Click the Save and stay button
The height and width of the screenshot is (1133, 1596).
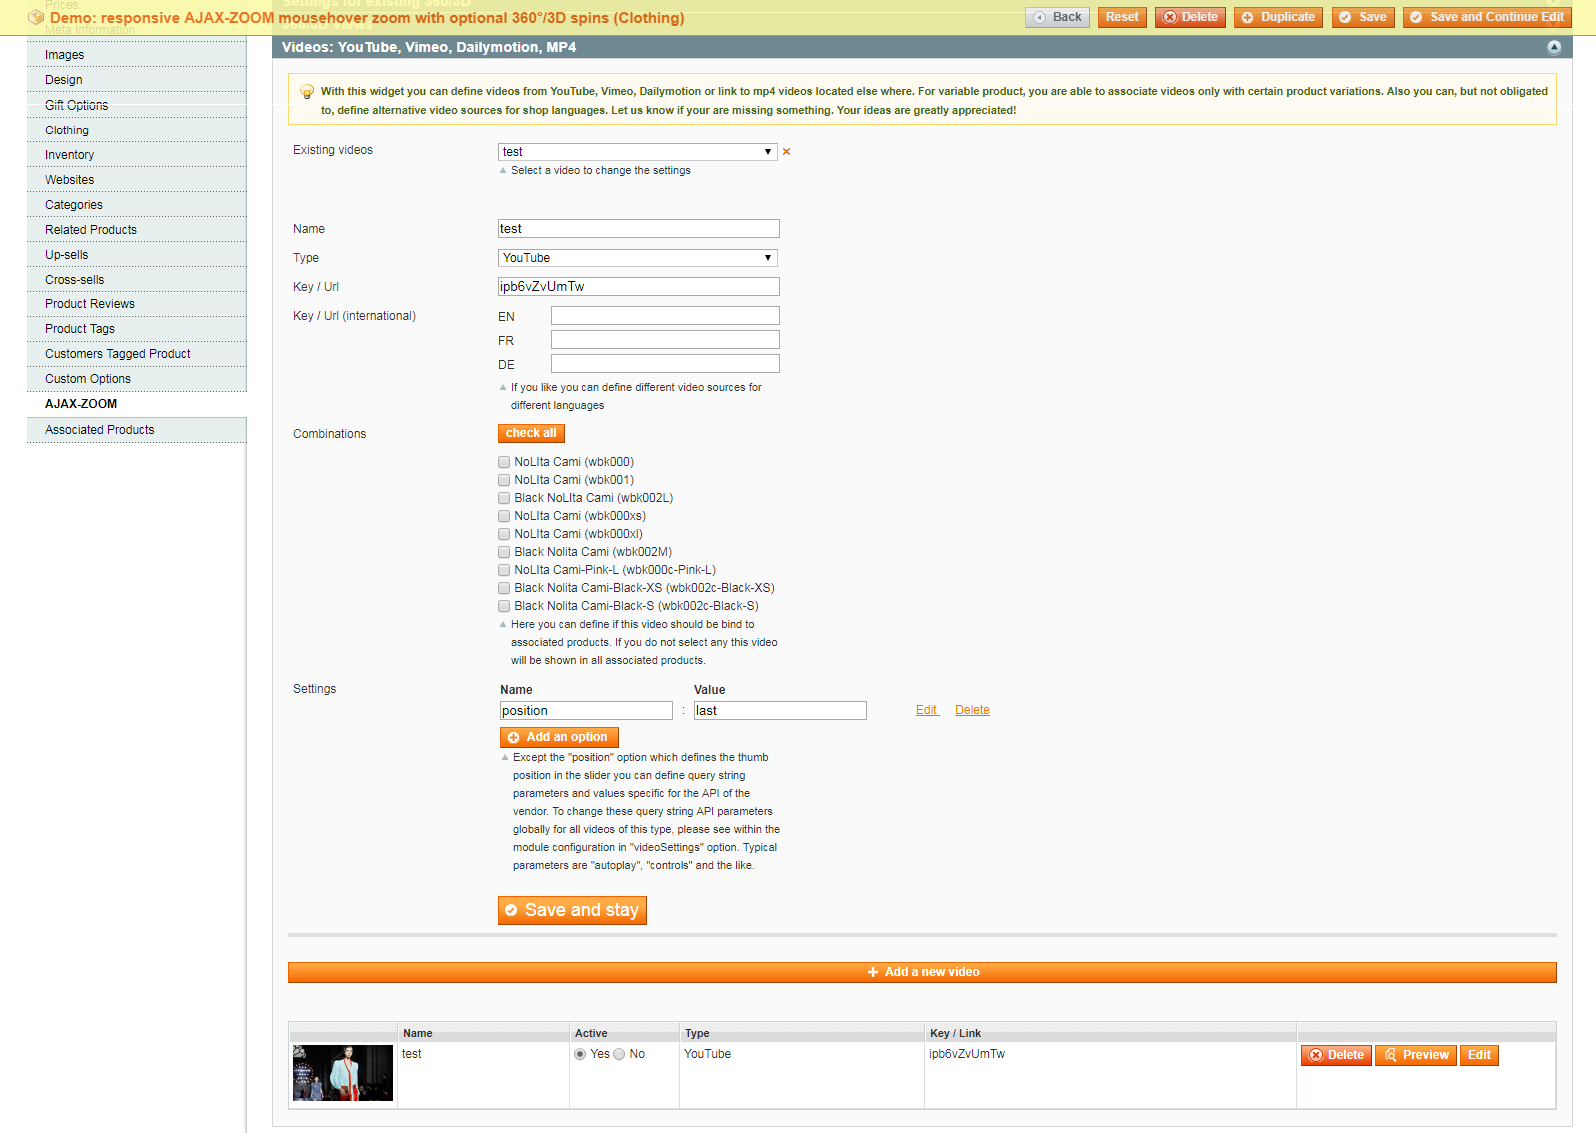coord(572,910)
